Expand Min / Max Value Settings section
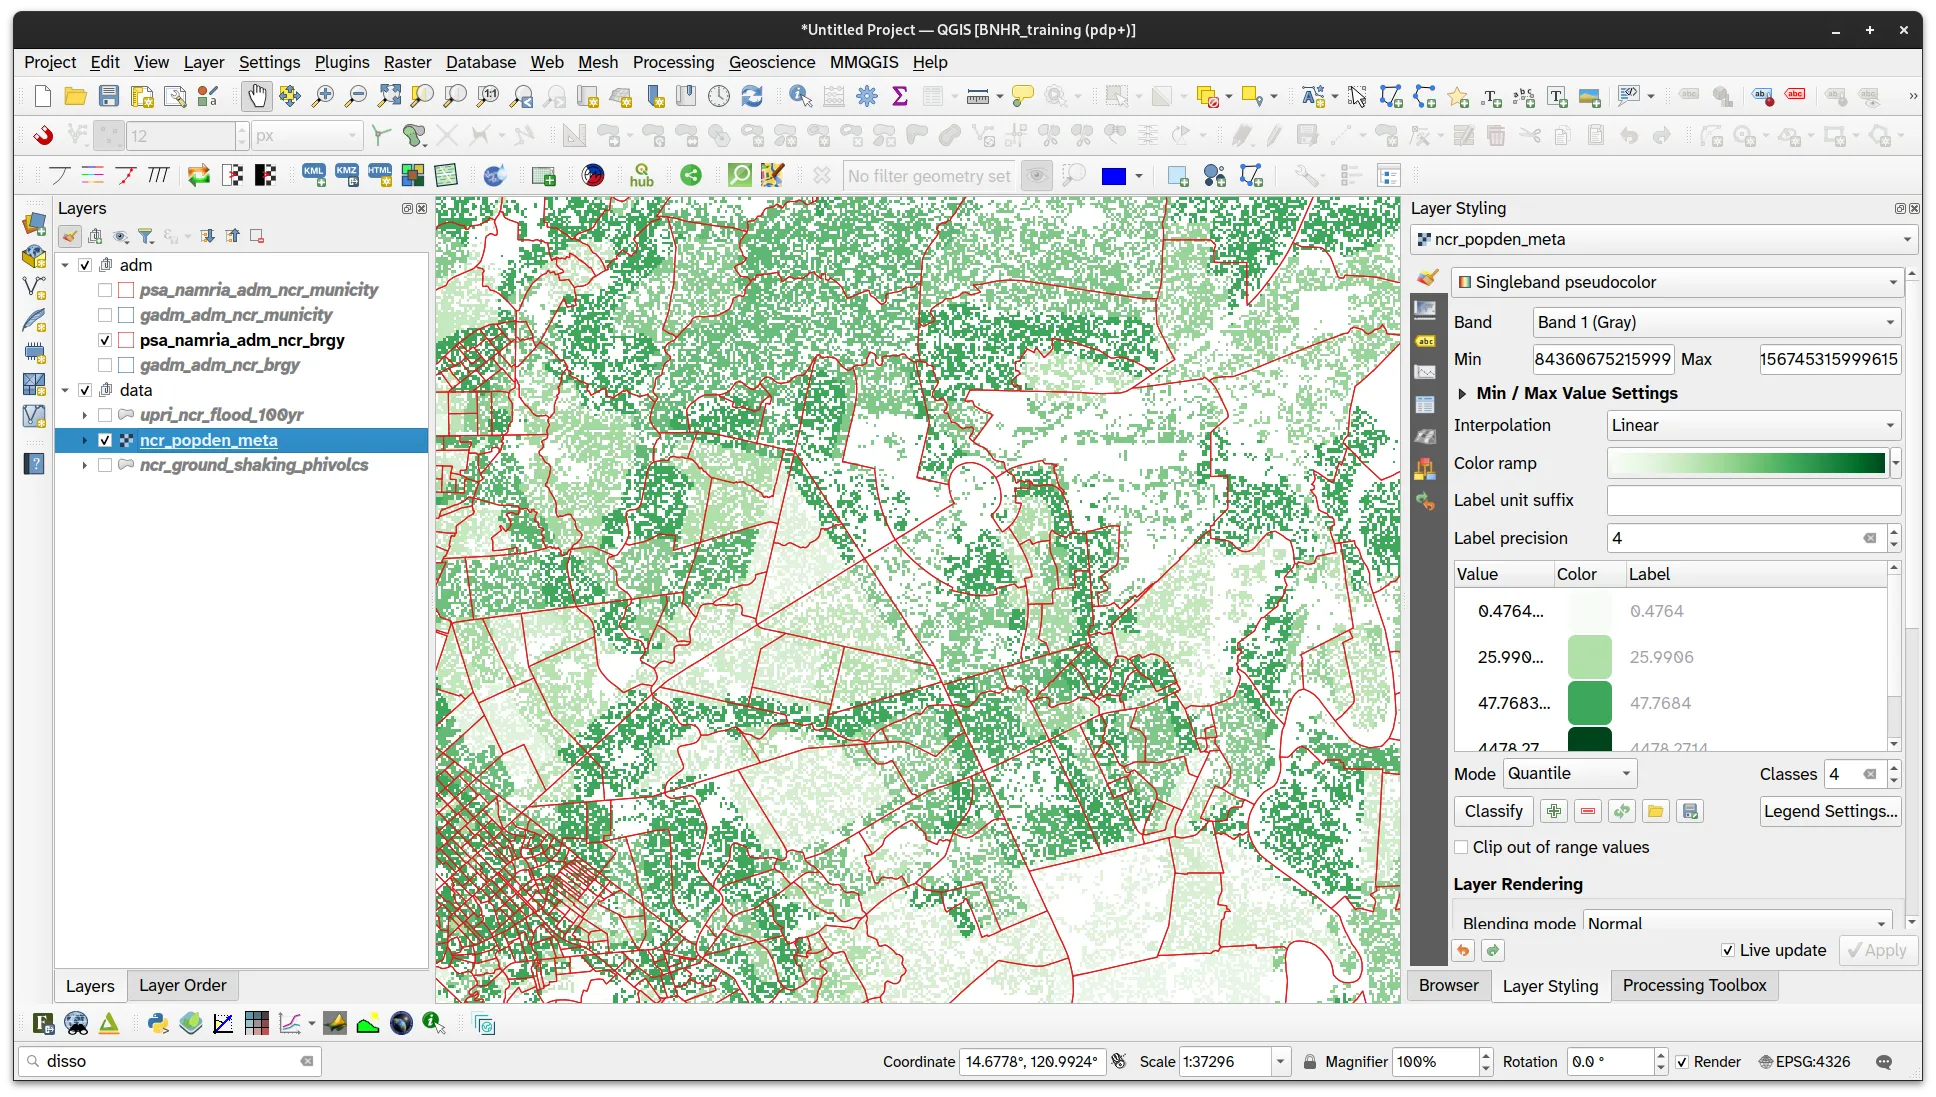This screenshot has width=1936, height=1097. pos(1462,393)
